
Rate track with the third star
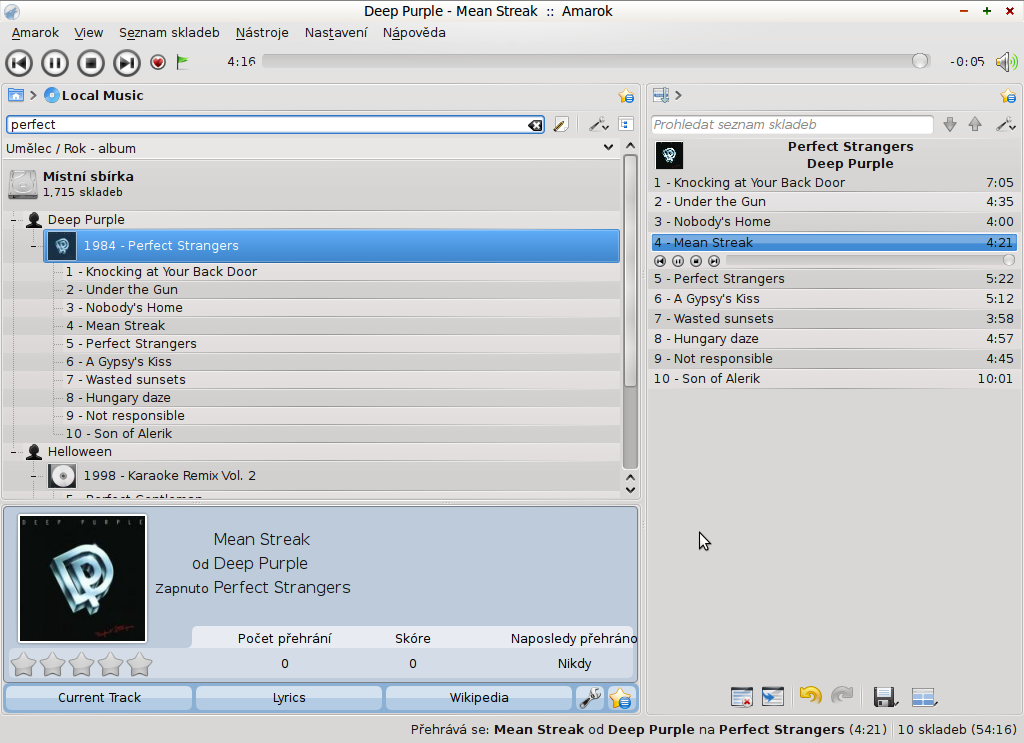(81, 664)
